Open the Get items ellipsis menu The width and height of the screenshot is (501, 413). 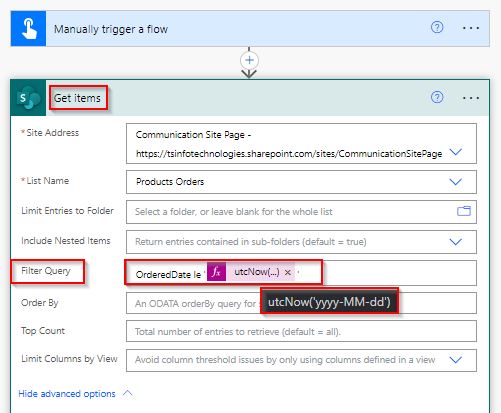point(471,98)
